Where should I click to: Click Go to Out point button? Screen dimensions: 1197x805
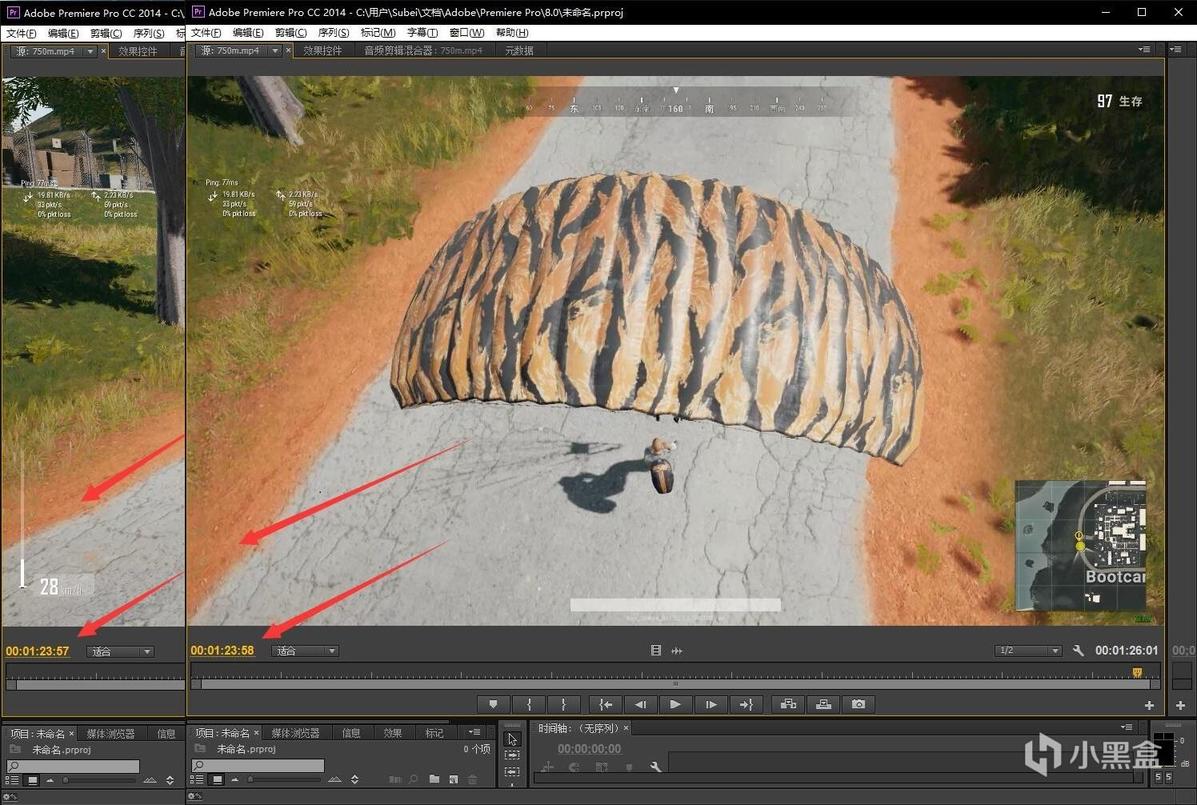(746, 704)
